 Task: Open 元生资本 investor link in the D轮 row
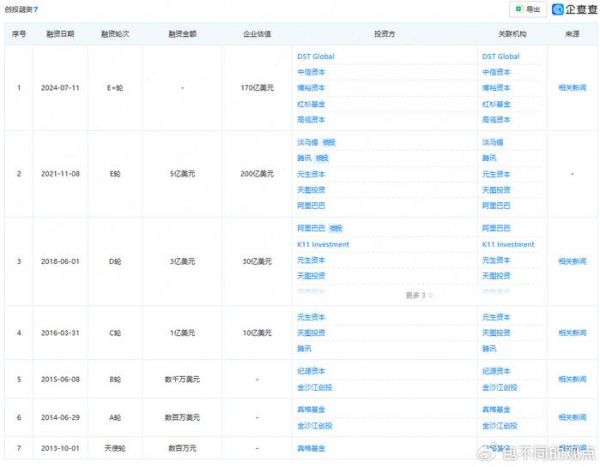point(311,260)
